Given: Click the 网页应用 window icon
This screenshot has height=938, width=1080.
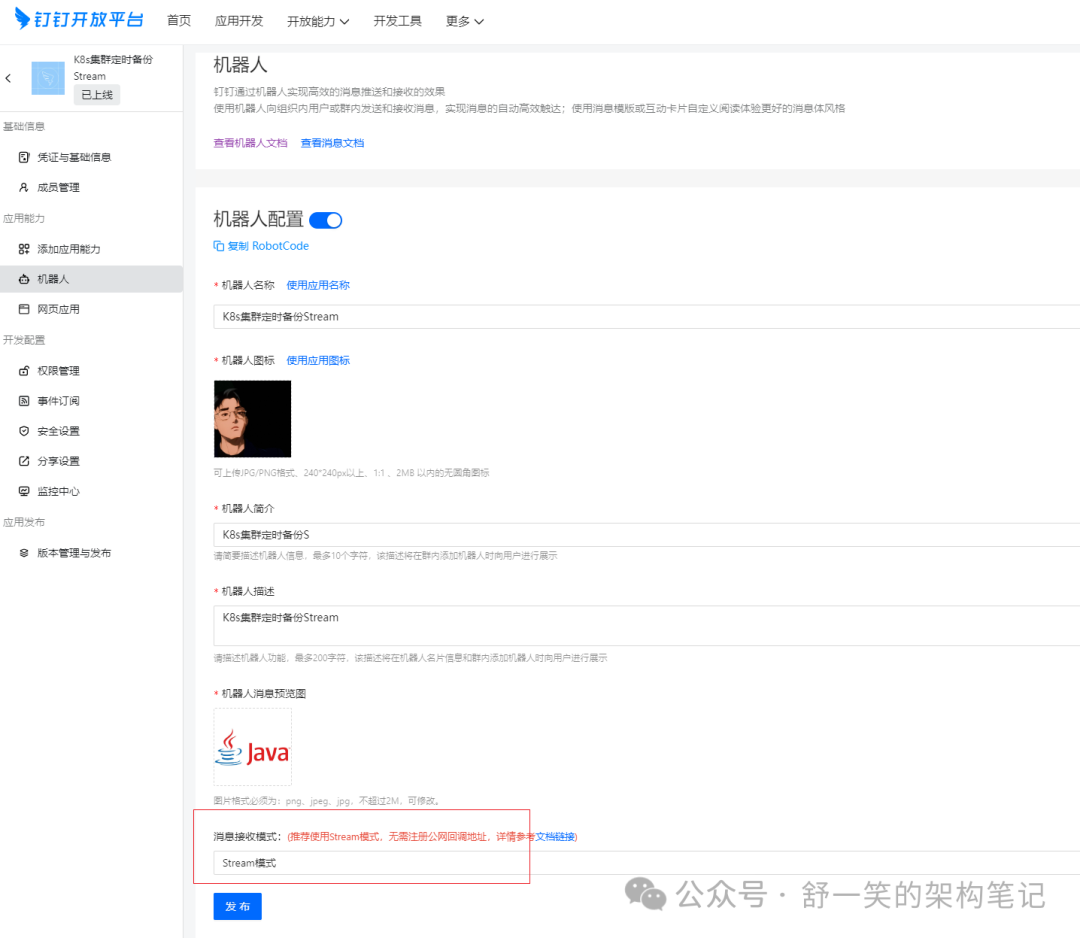Looking at the screenshot, I should click(24, 309).
